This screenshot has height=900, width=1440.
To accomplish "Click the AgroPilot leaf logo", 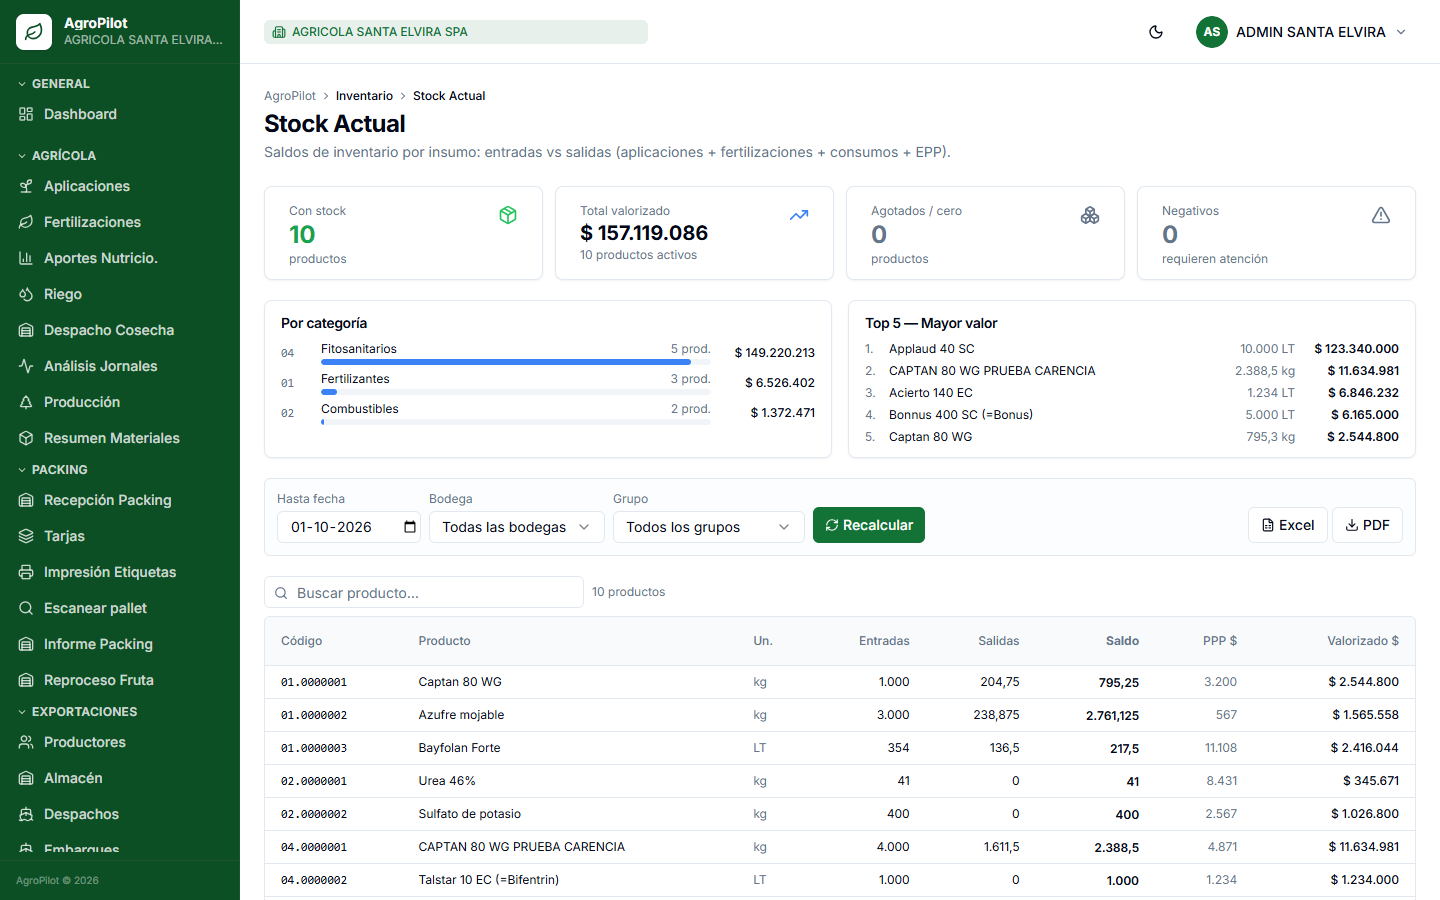I will (34, 32).
